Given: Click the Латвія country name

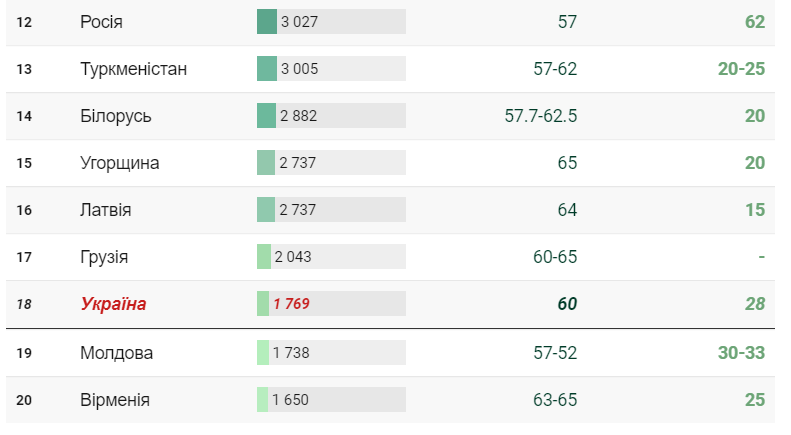Looking at the screenshot, I should click(x=106, y=210).
